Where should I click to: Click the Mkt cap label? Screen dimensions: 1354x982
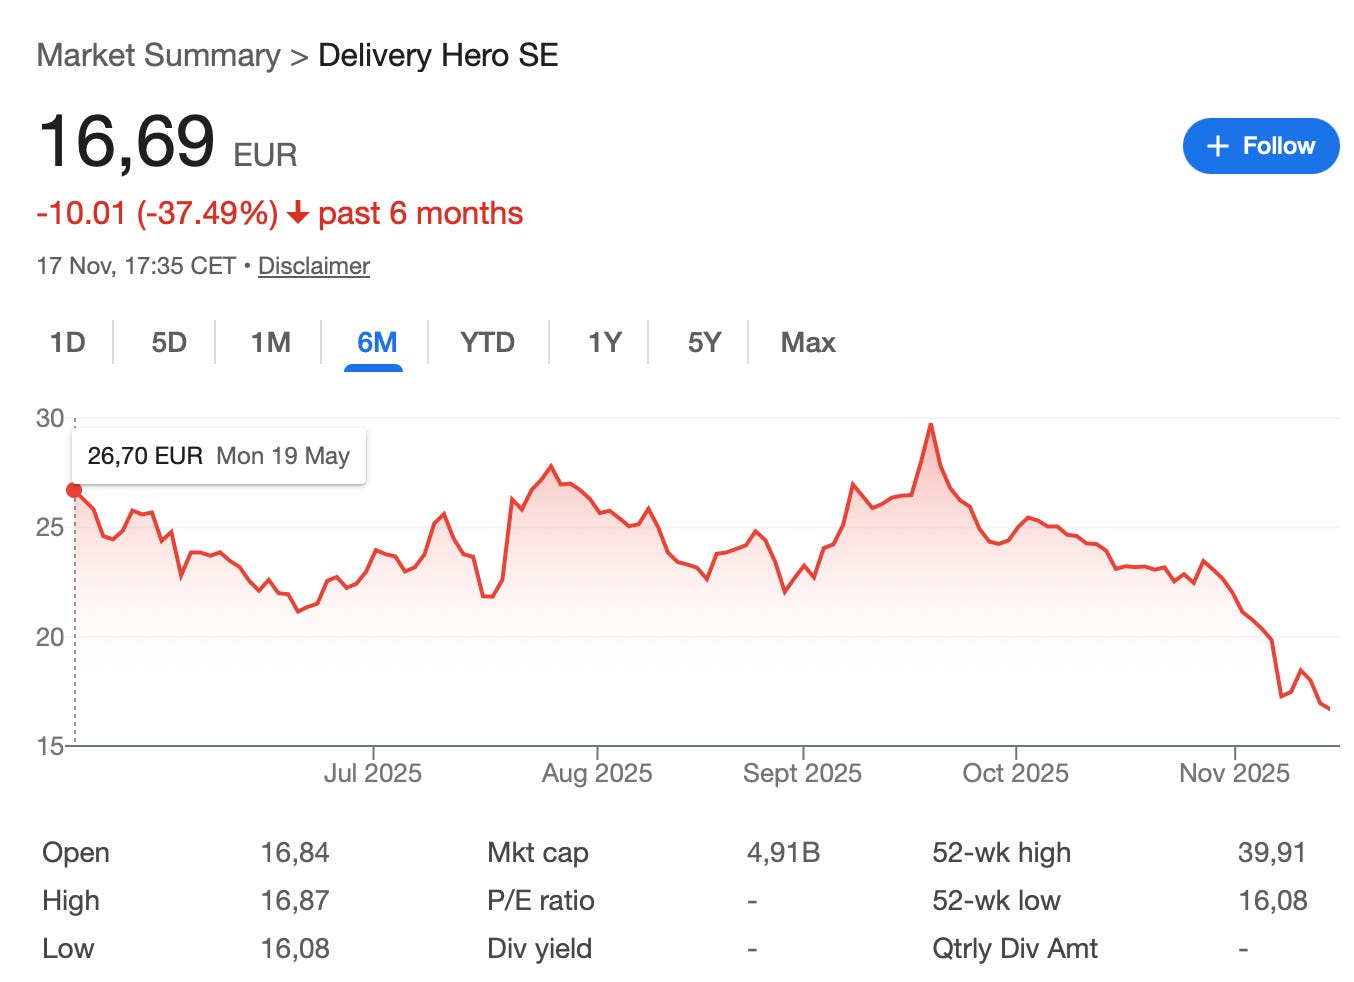tap(538, 853)
